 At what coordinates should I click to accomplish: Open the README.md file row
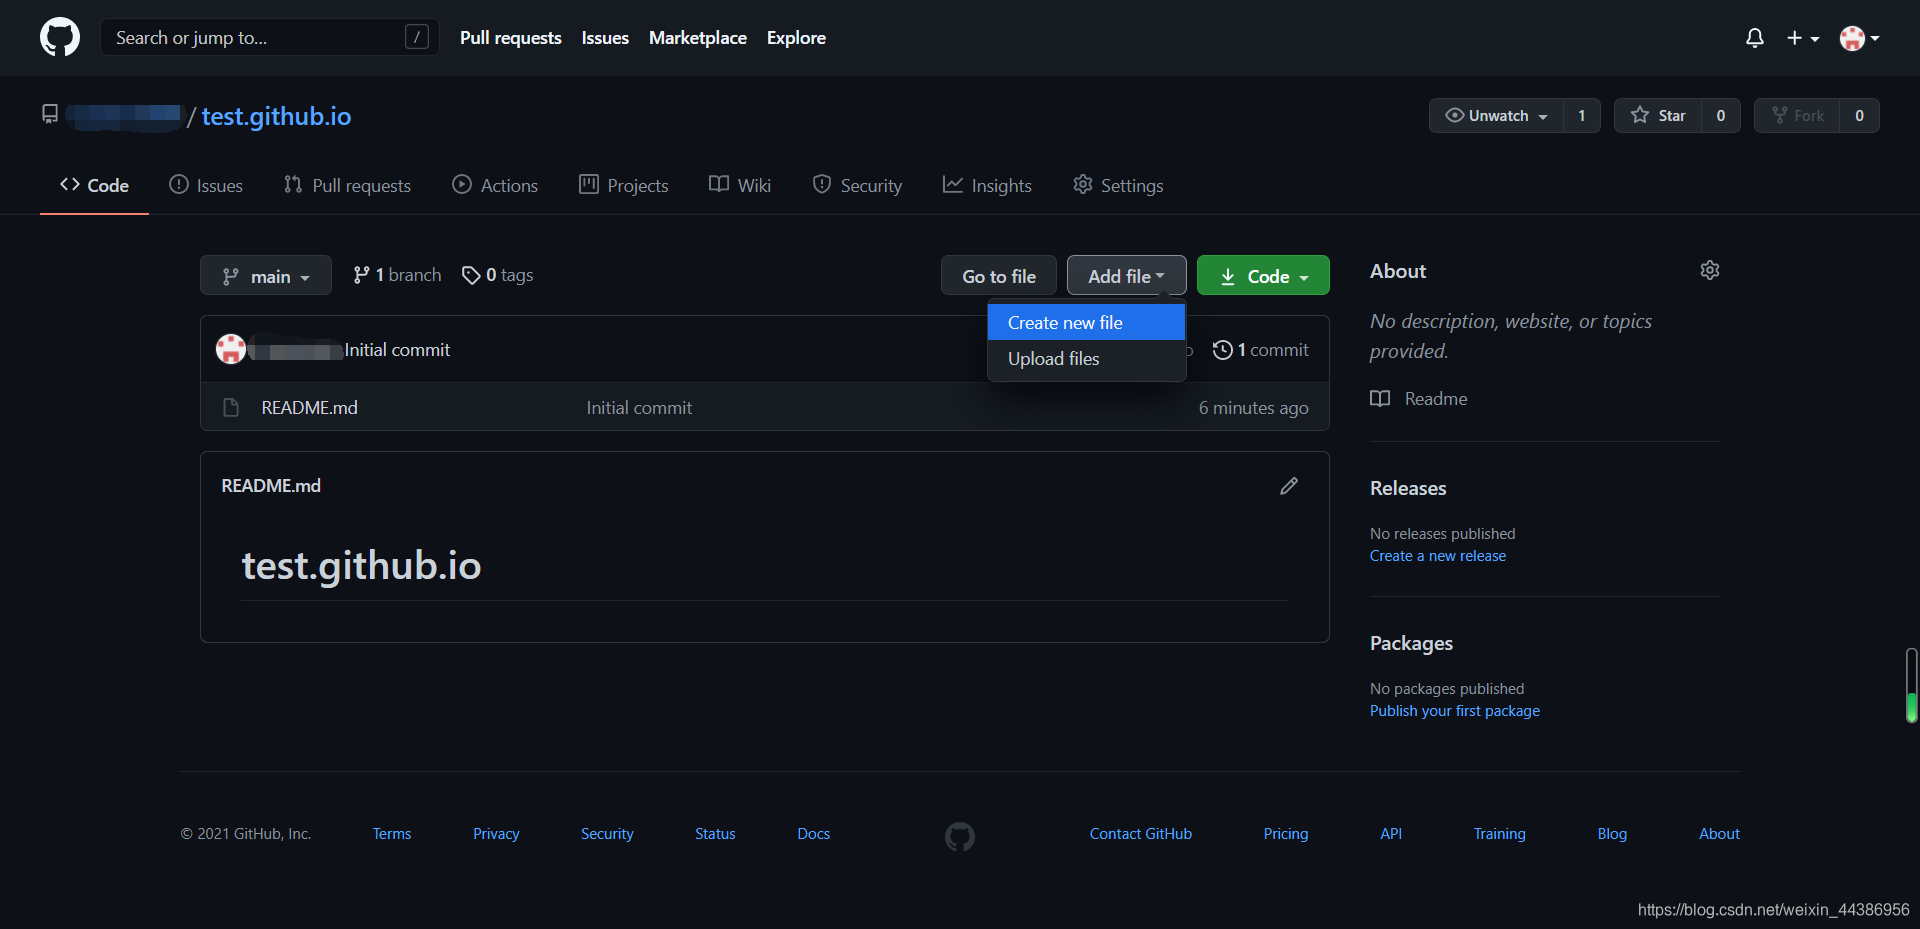765,407
